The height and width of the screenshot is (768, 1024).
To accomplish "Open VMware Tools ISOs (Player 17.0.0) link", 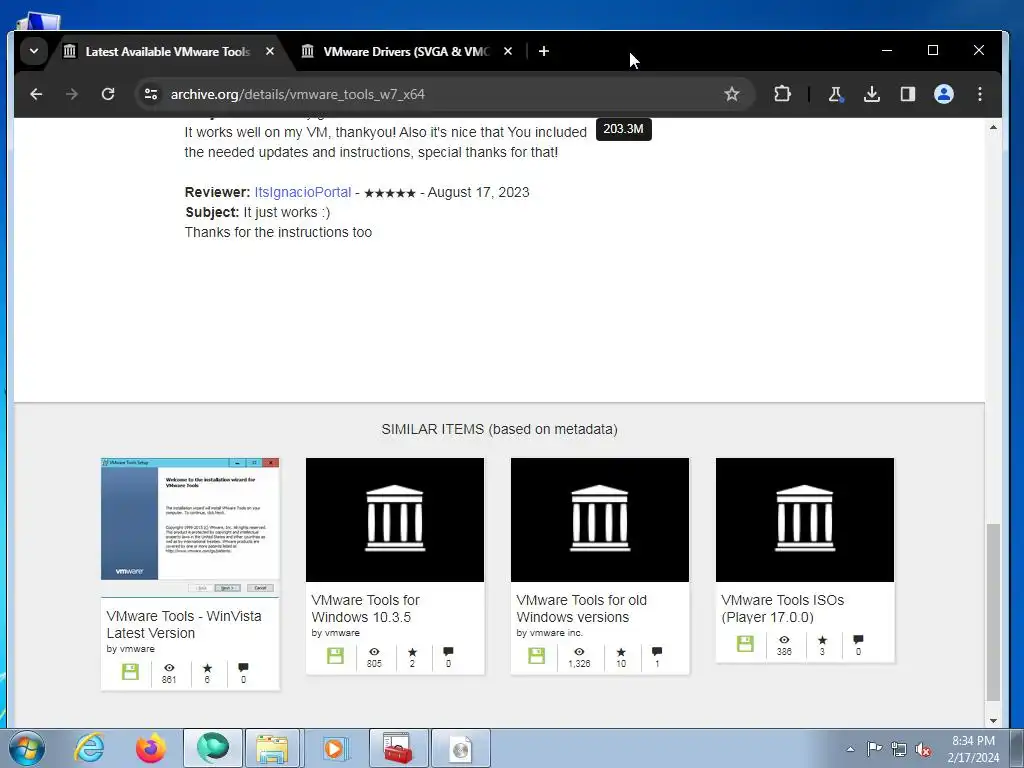I will point(782,609).
